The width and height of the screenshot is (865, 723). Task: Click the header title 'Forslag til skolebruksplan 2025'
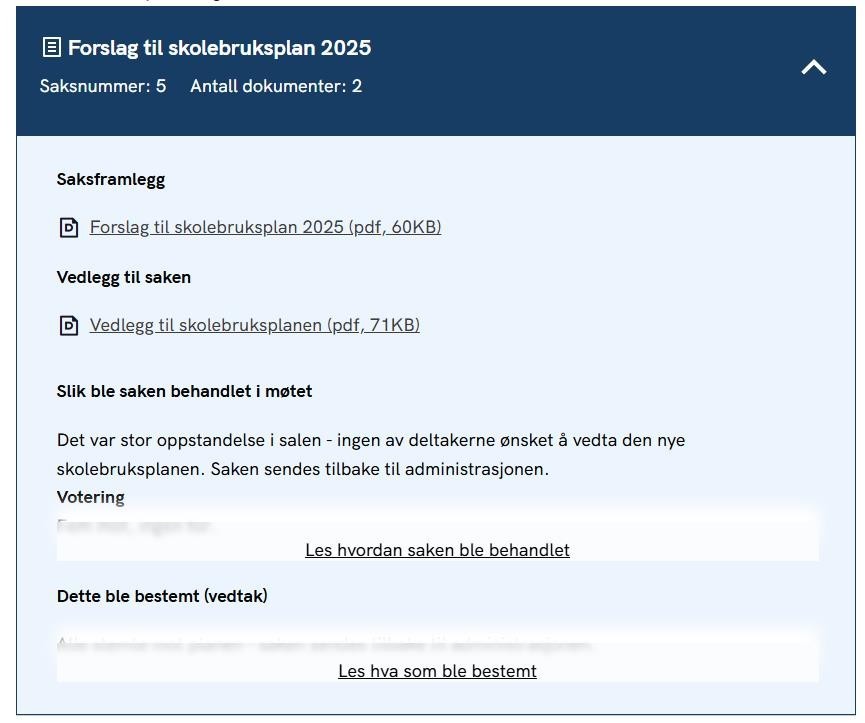pos(219,47)
